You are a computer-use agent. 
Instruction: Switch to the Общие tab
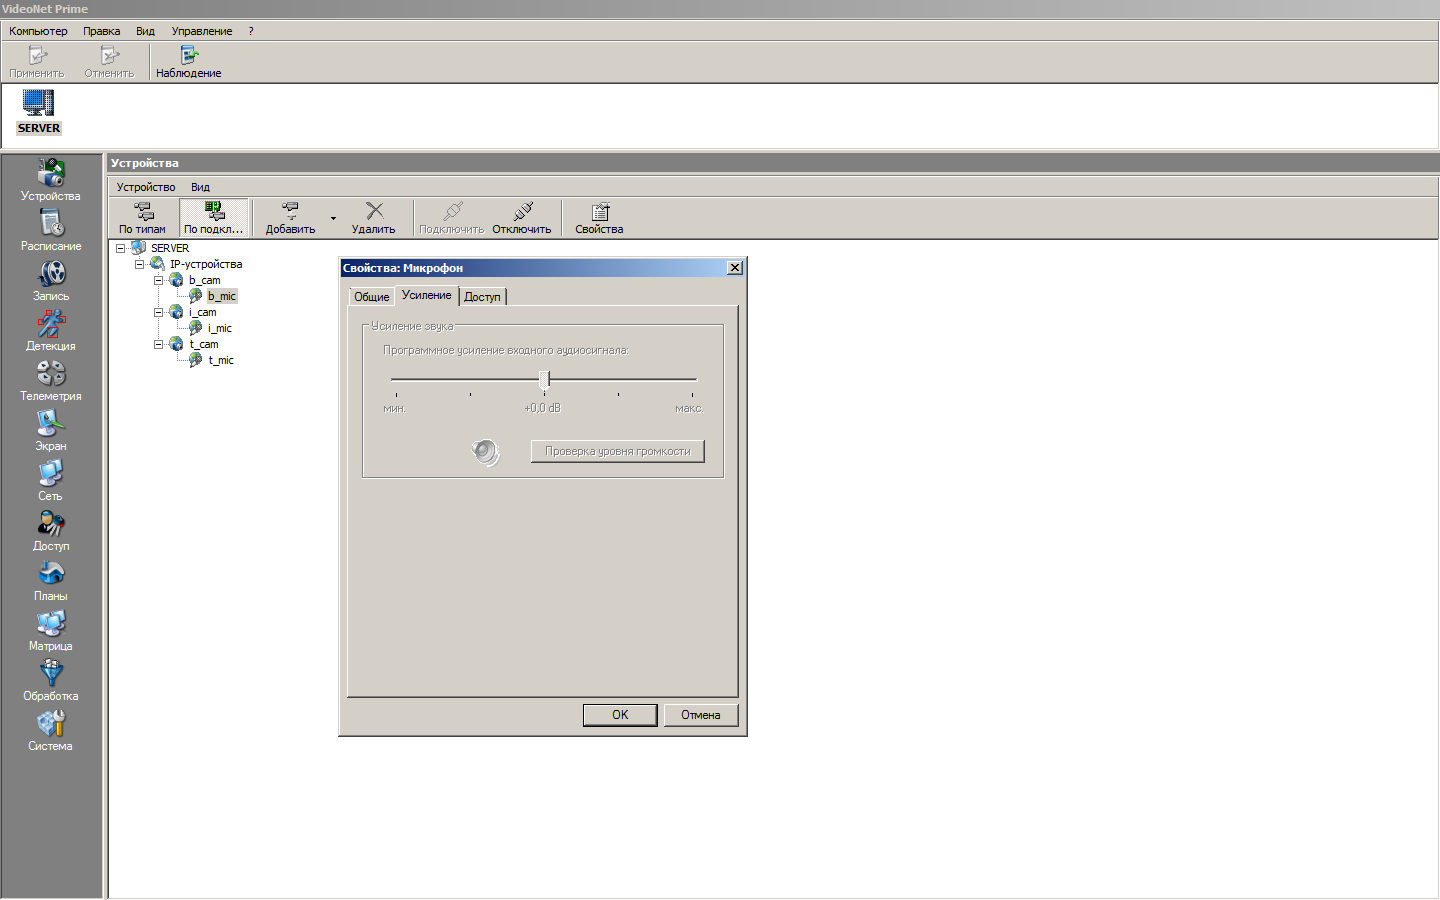tap(371, 297)
